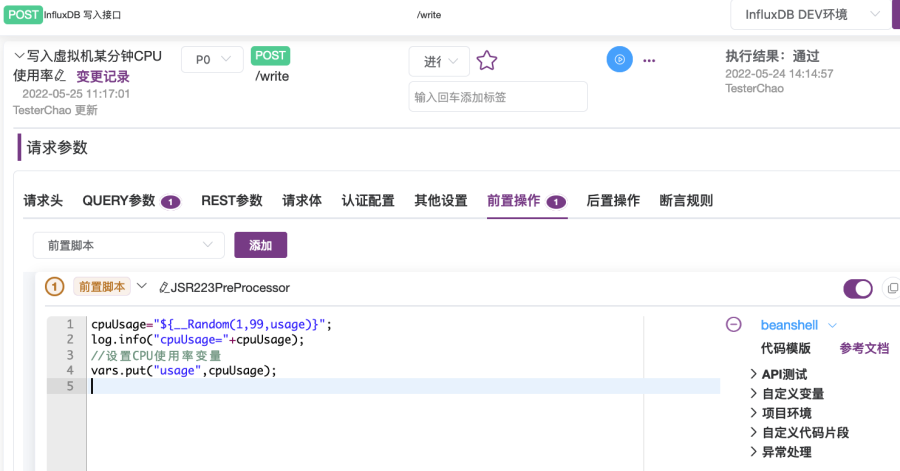Collapse the case details with the top-left chevron
900x471 pixels.
click(x=19, y=56)
